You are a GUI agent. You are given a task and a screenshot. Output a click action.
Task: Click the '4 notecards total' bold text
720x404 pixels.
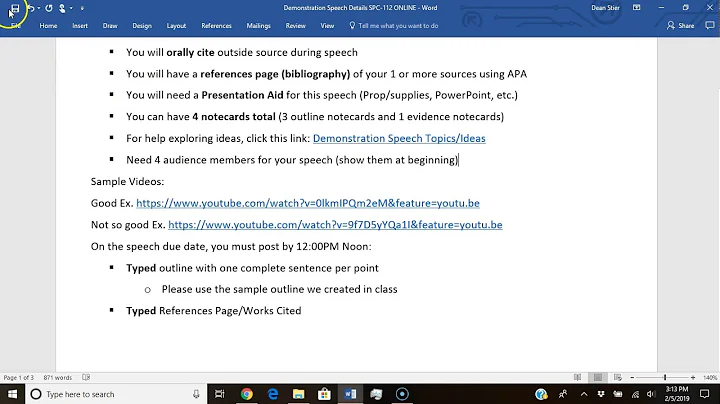click(x=234, y=117)
